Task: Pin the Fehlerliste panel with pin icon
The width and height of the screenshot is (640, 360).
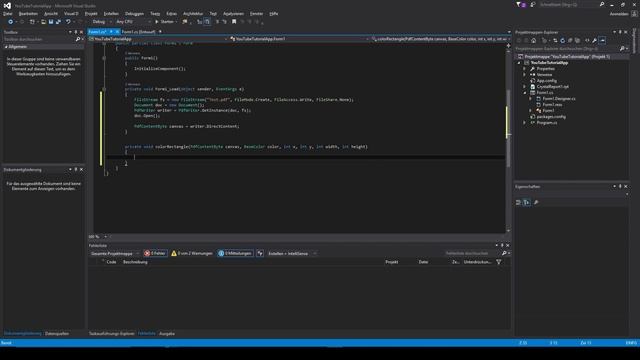Action: pos(502,245)
